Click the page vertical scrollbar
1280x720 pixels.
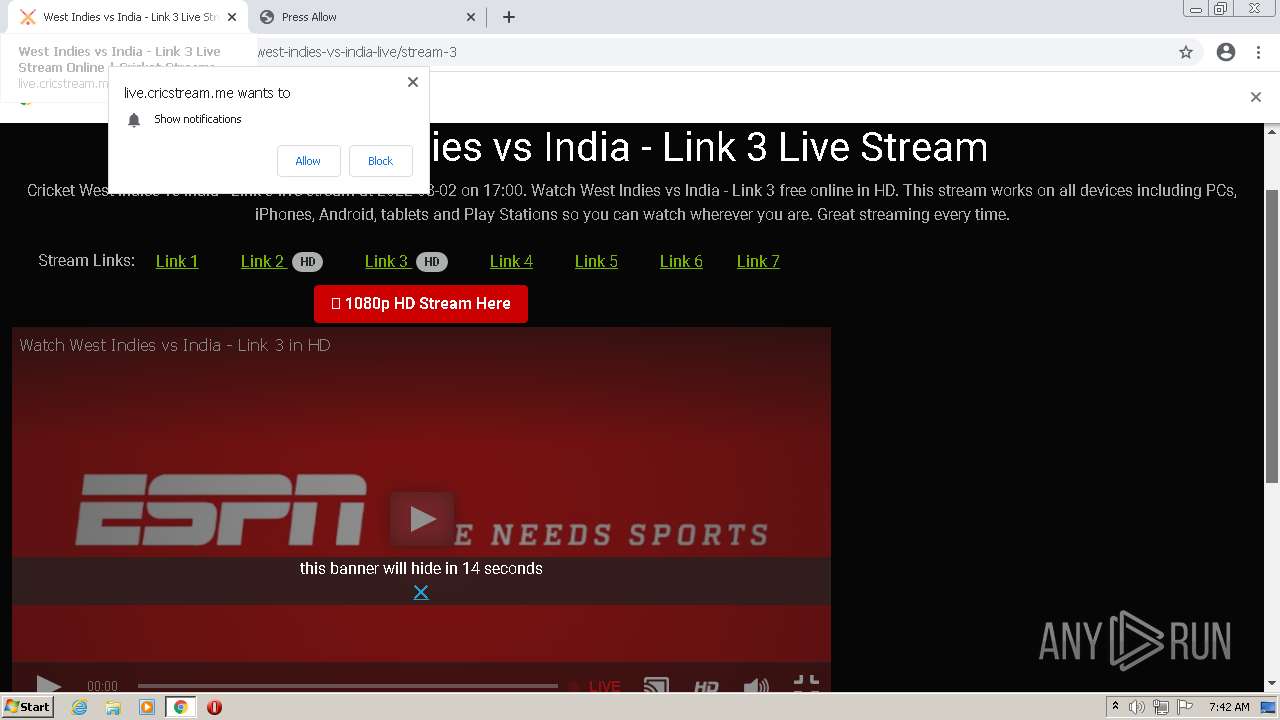(x=1272, y=335)
